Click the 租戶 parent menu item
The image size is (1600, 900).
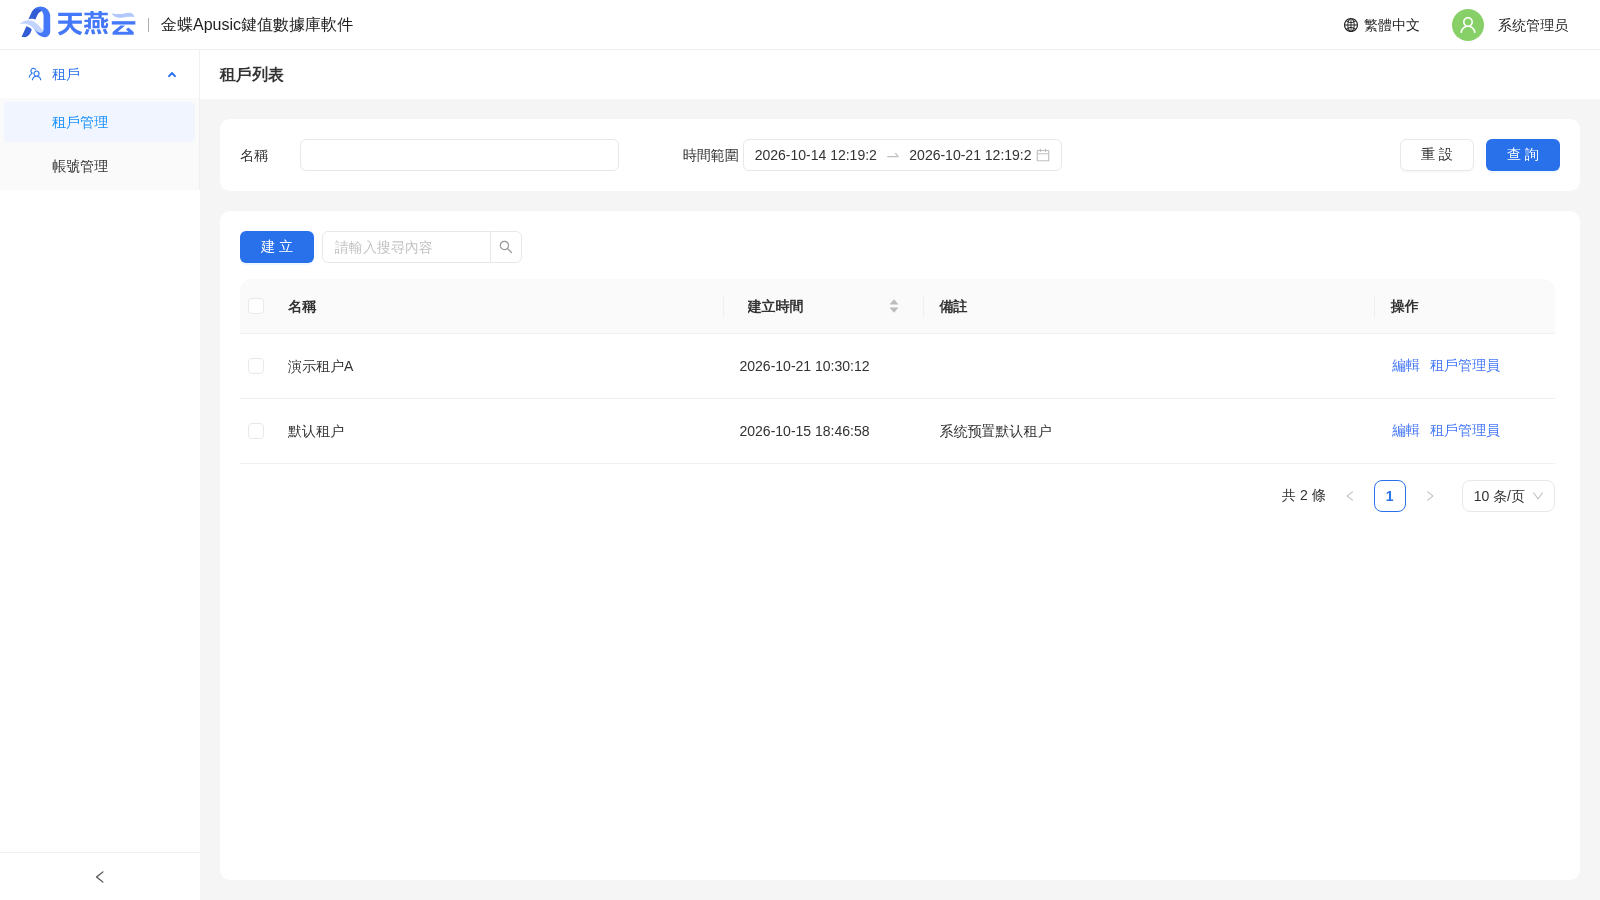click(100, 74)
